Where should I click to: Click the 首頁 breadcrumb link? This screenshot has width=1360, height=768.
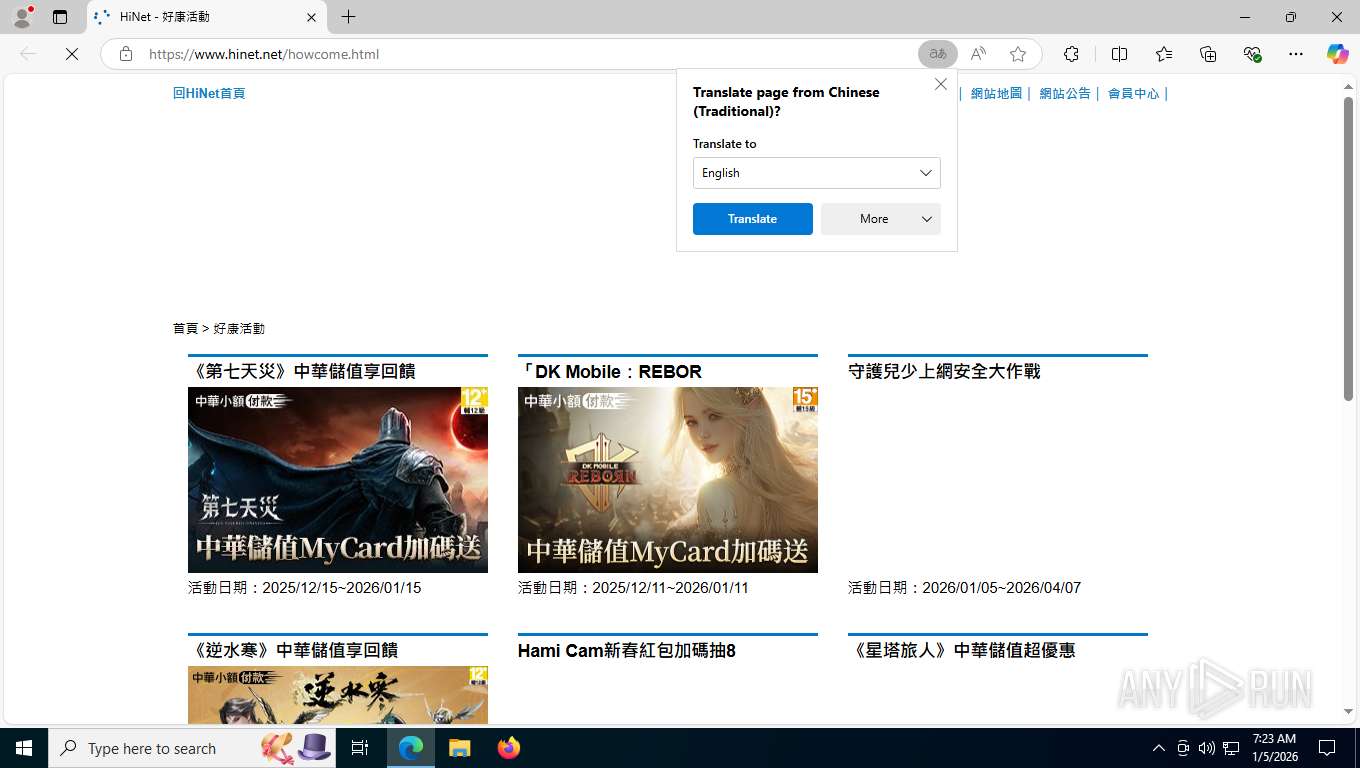pos(185,328)
